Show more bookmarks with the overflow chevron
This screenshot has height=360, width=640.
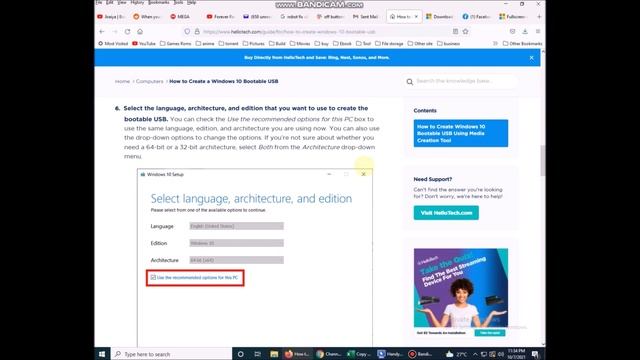[495, 43]
